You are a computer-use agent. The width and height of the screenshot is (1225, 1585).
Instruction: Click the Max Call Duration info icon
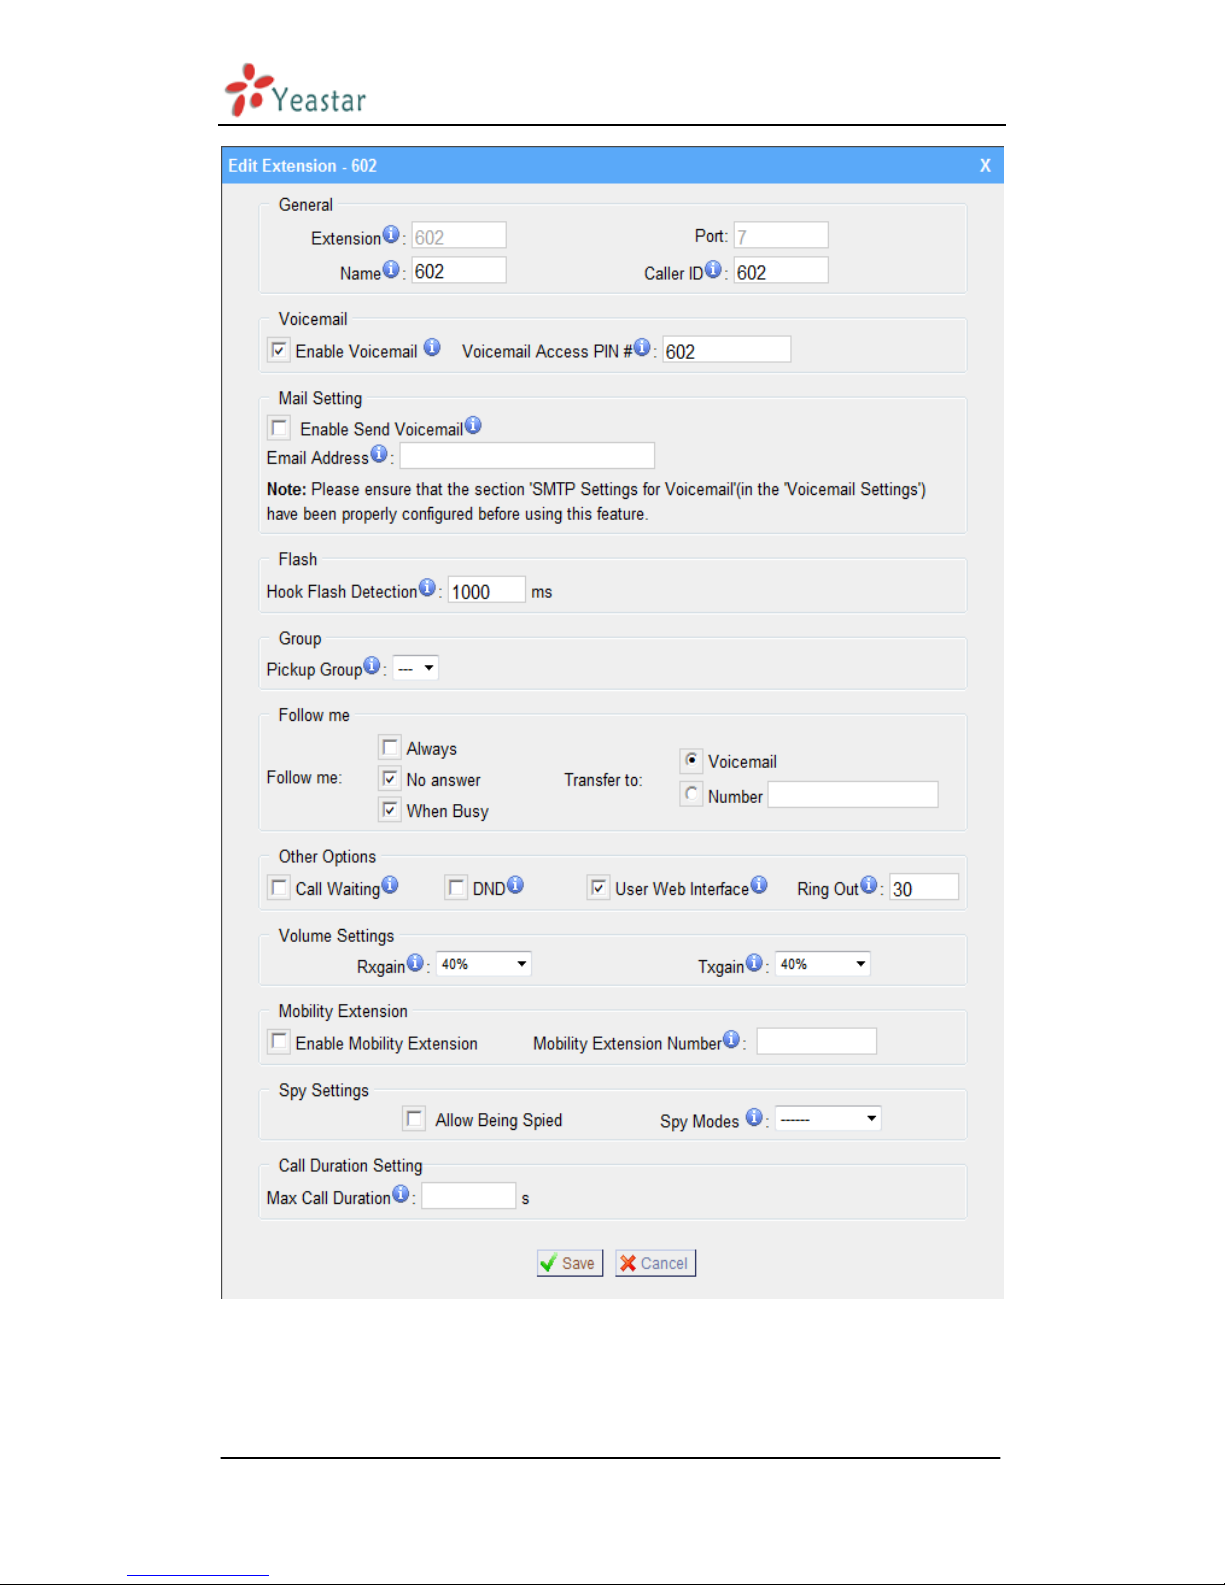pos(401,1193)
